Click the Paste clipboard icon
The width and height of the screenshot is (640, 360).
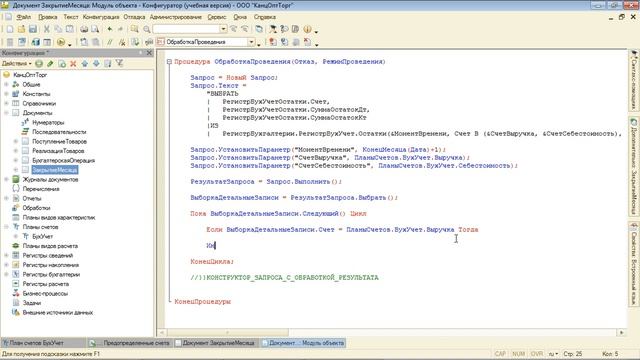coord(70,29)
